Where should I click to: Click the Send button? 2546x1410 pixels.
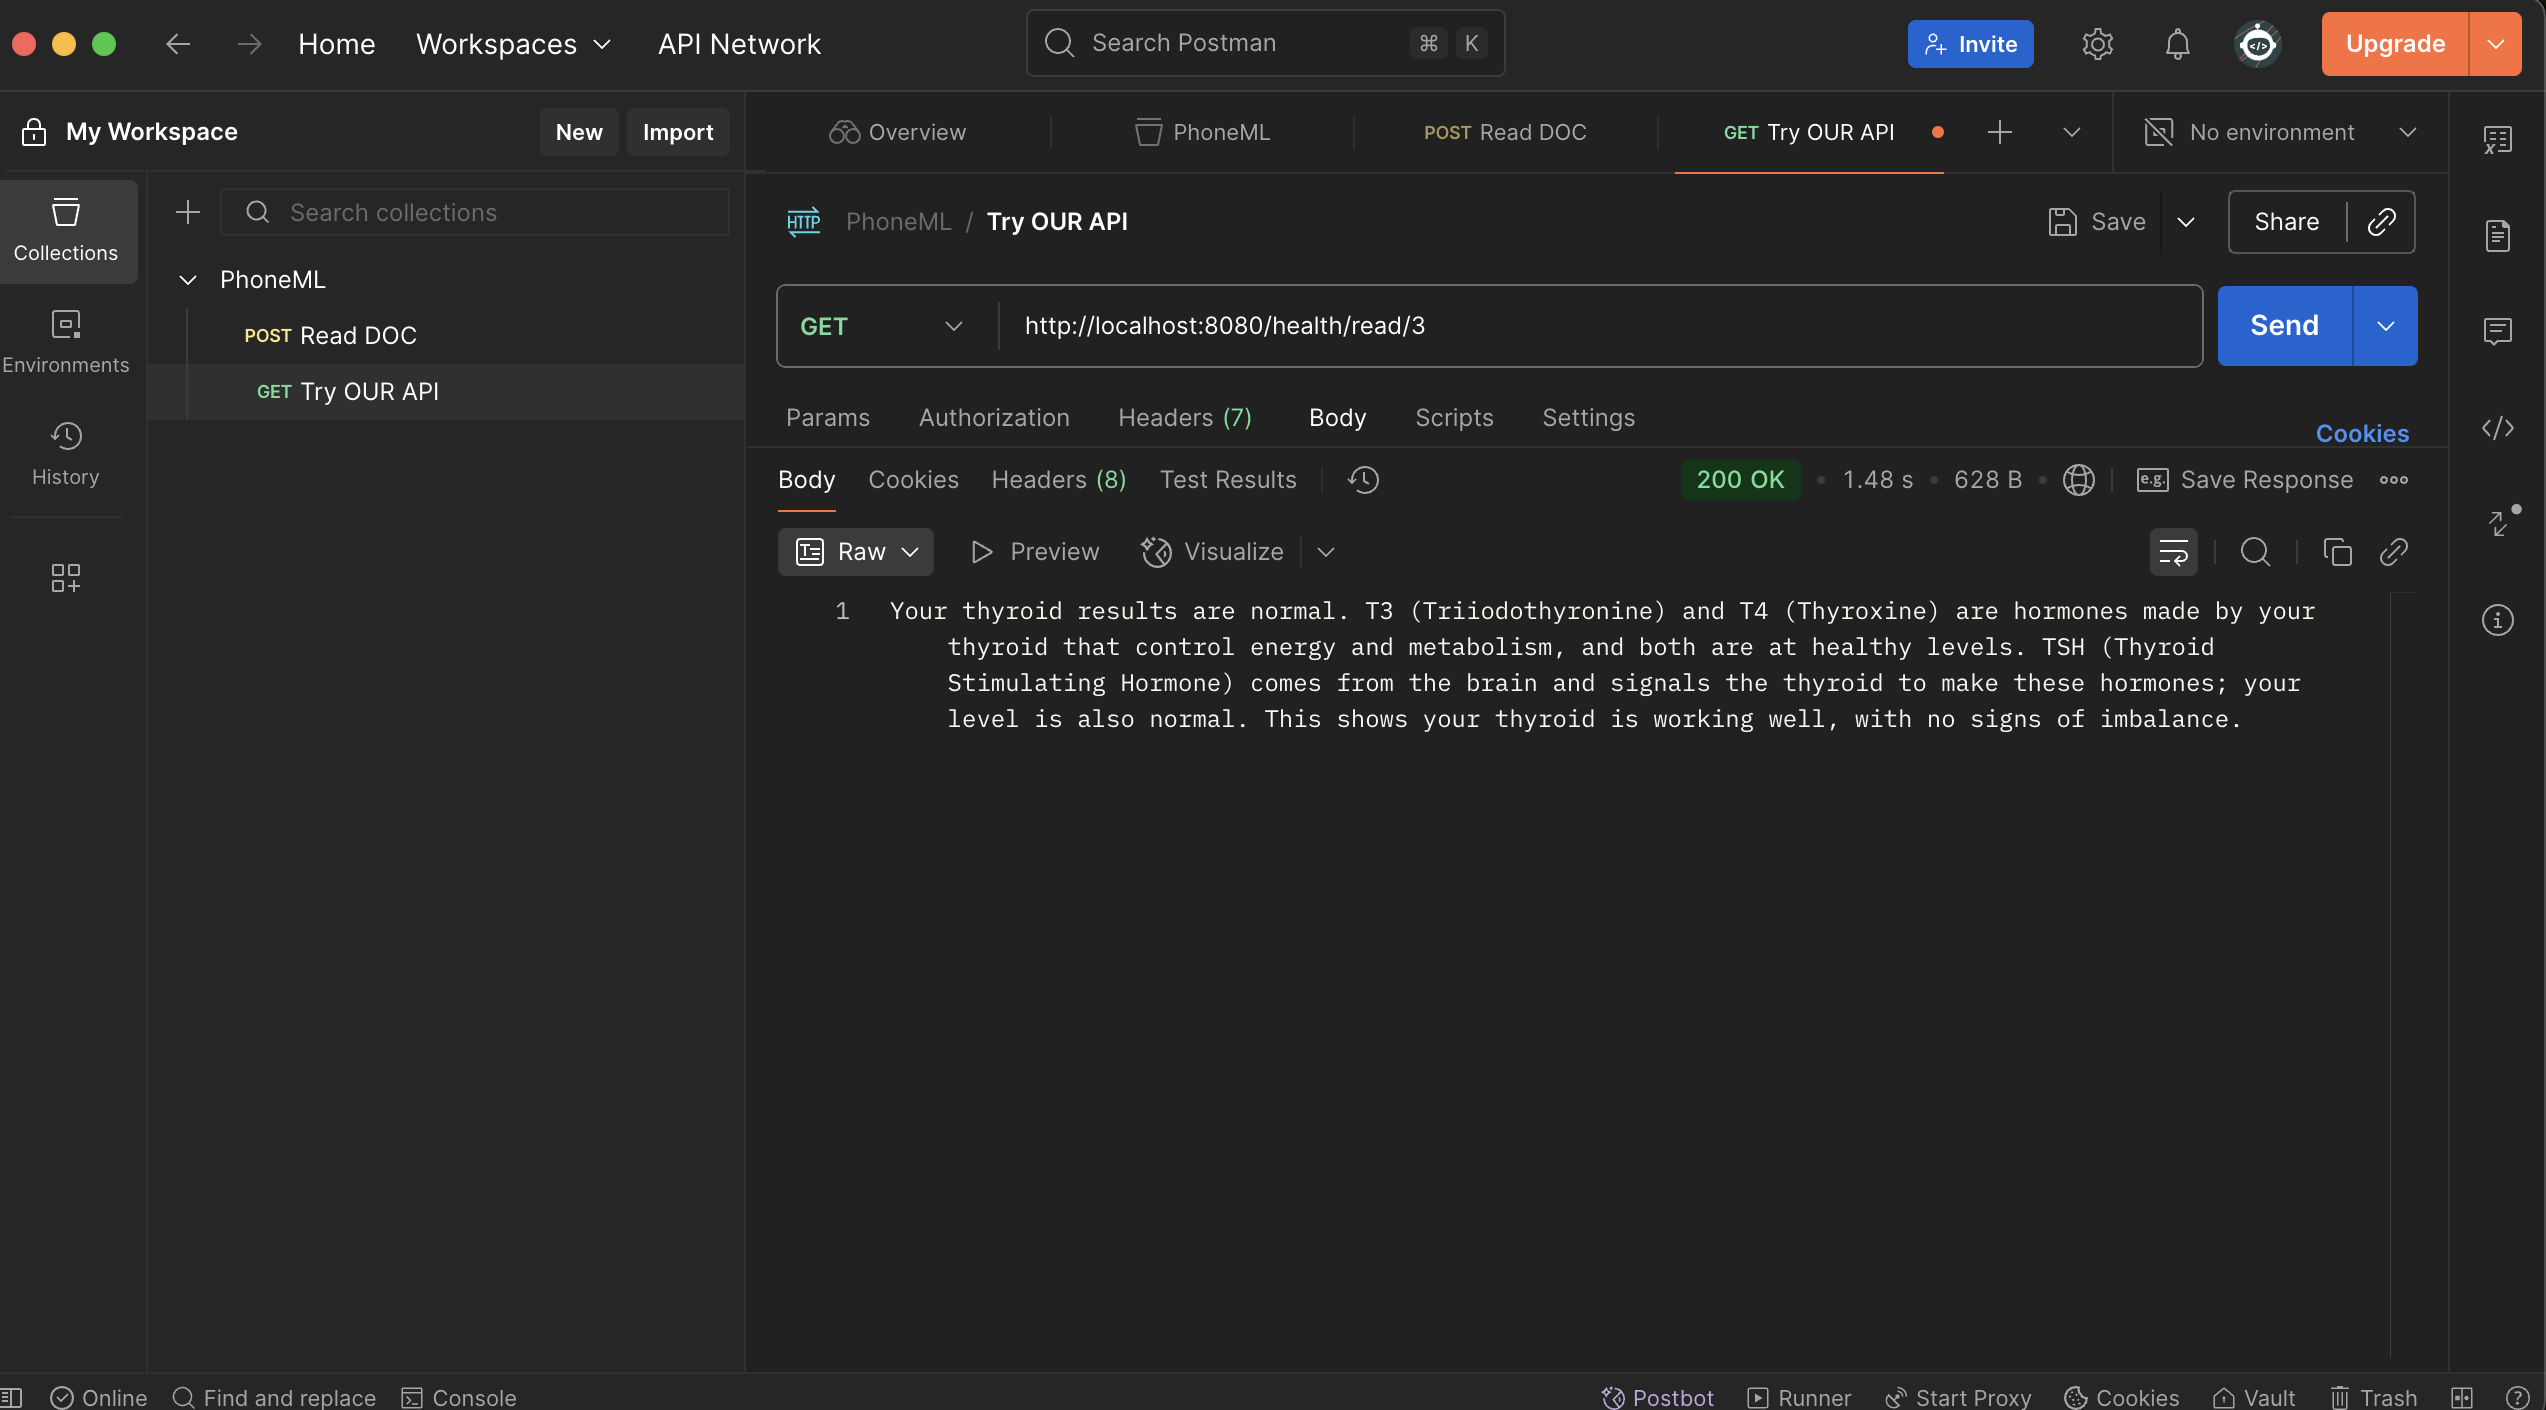click(x=2284, y=326)
